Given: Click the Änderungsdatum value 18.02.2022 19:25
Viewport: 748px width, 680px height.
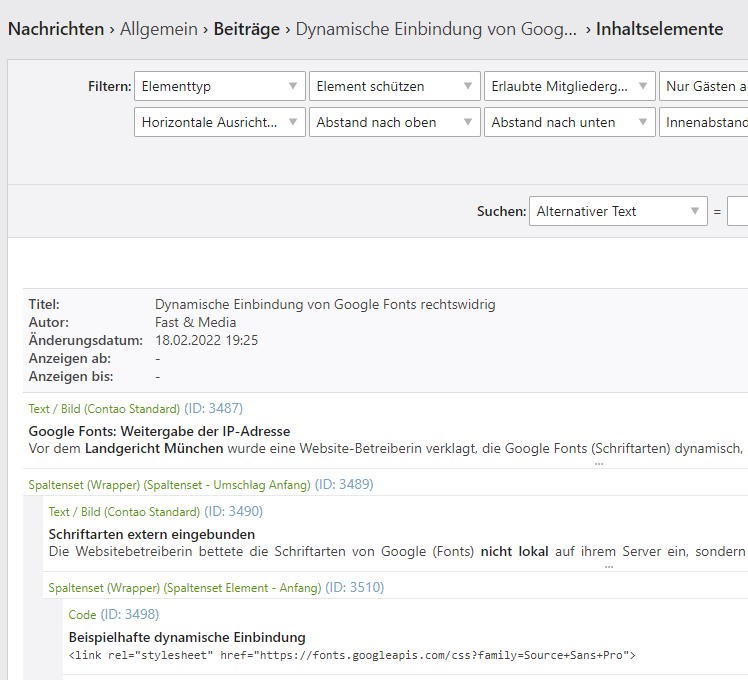Looking at the screenshot, I should pyautogui.click(x=207, y=341).
